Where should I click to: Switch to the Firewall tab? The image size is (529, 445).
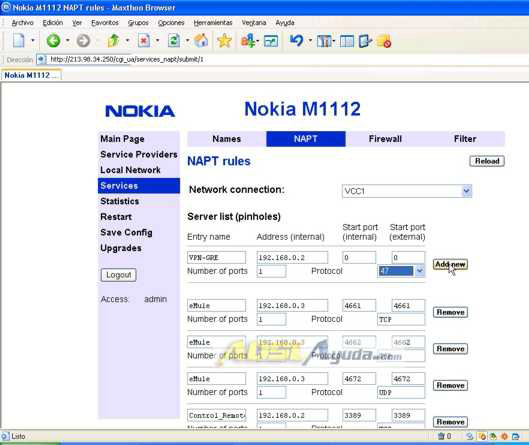[385, 139]
